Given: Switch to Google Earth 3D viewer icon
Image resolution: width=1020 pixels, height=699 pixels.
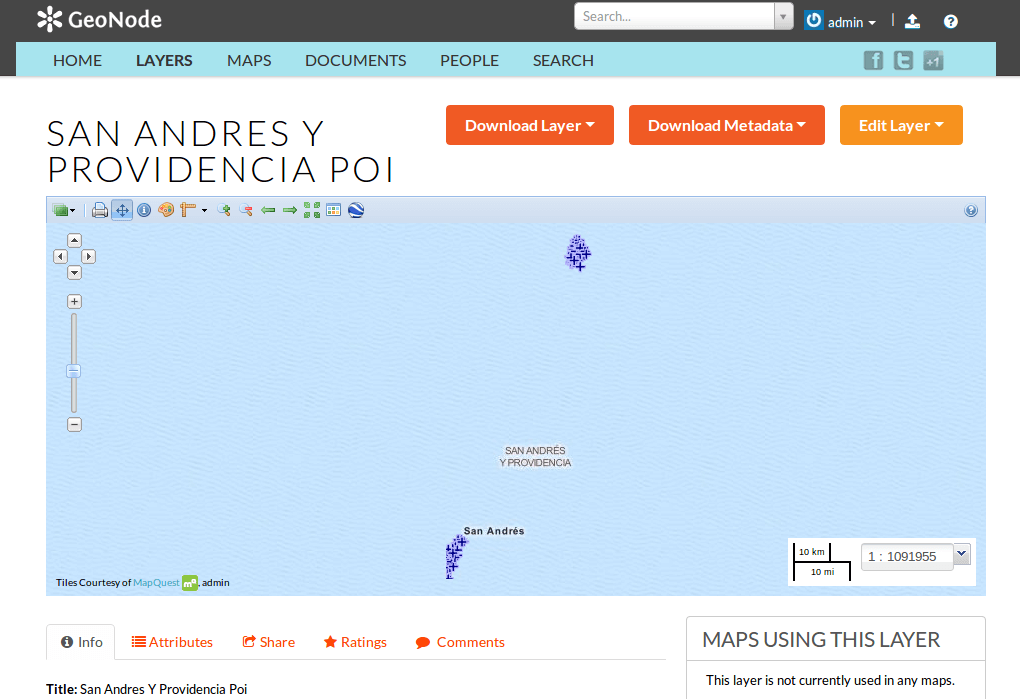Looking at the screenshot, I should pos(356,210).
